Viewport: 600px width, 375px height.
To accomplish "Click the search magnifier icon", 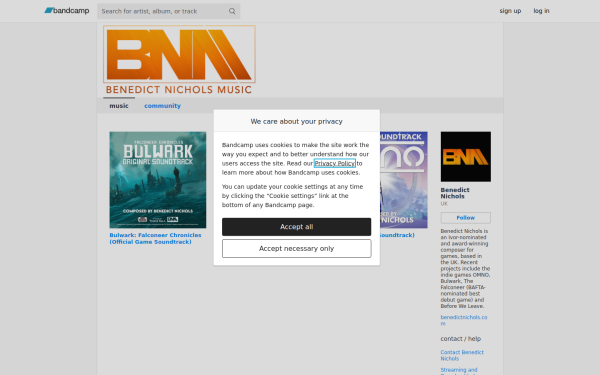I will pyautogui.click(x=232, y=11).
